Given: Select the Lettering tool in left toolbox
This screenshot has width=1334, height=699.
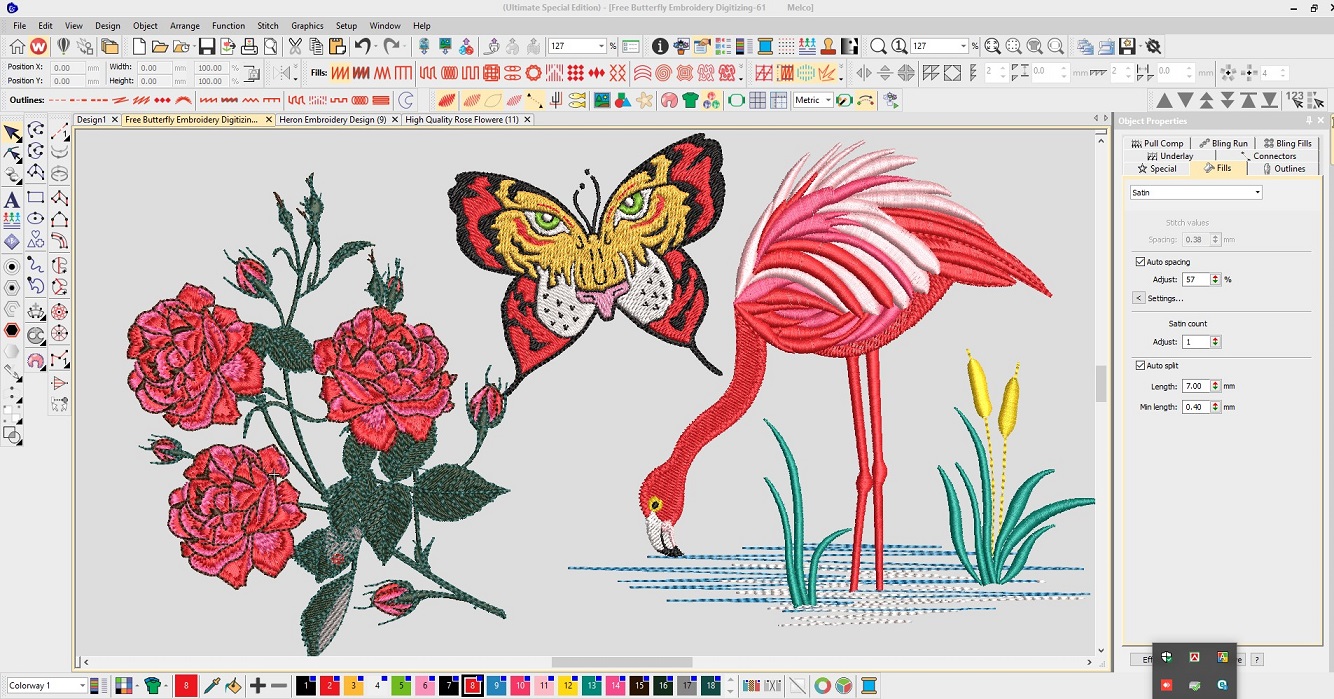Looking at the screenshot, I should tap(12, 198).
